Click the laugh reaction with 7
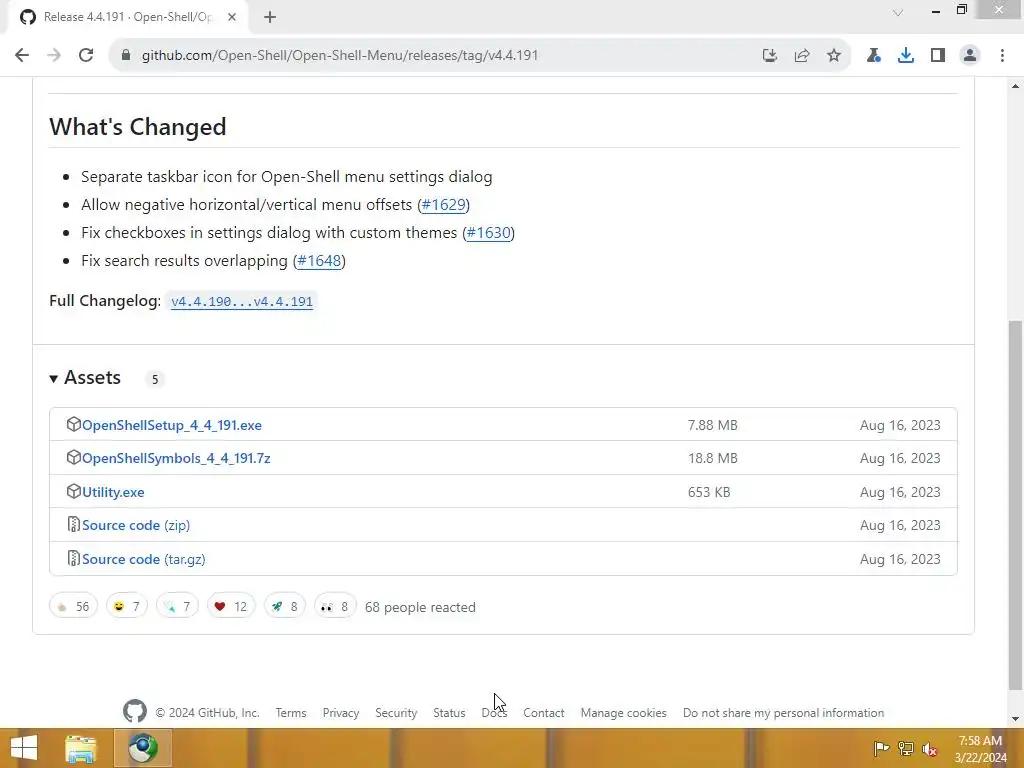 127,607
